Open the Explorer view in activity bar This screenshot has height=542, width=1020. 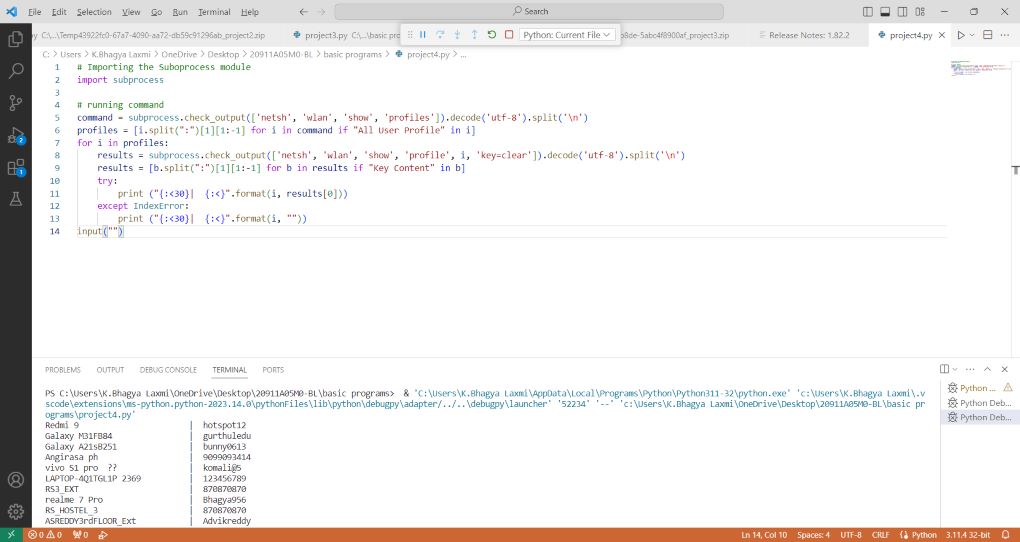[x=16, y=39]
